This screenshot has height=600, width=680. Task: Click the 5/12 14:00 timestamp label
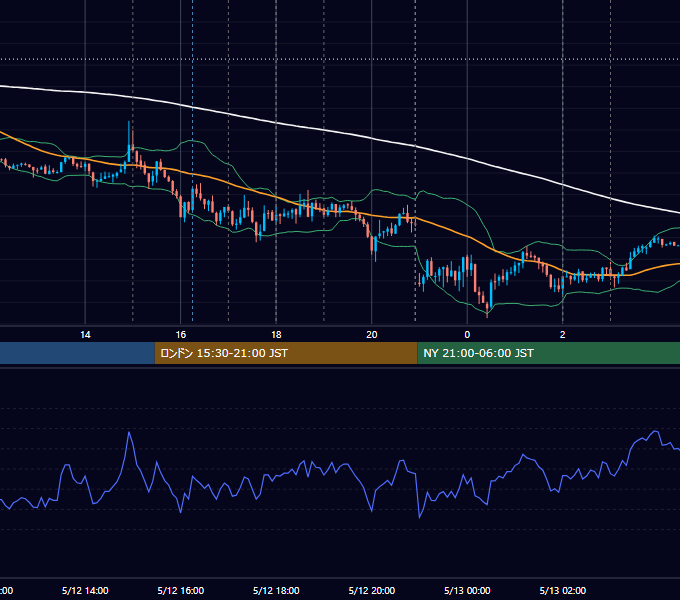click(85, 590)
